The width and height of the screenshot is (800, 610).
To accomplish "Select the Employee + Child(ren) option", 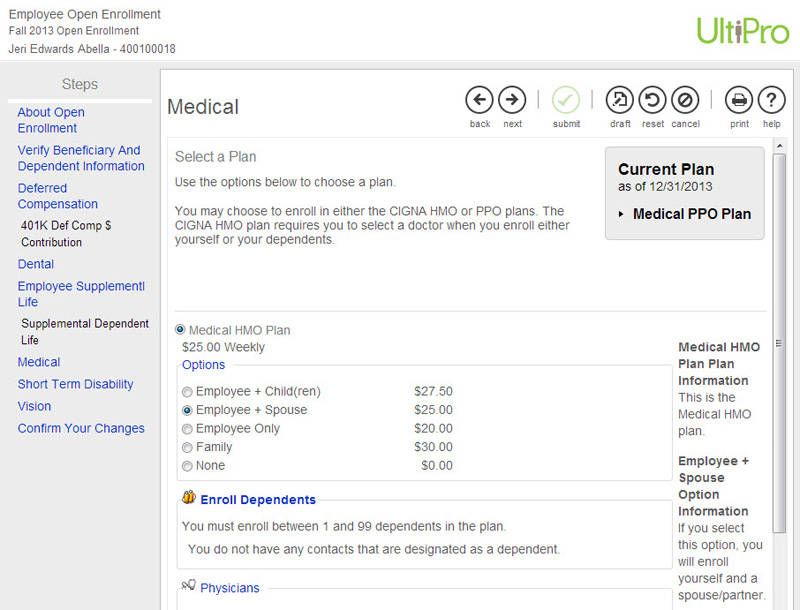I will [187, 393].
